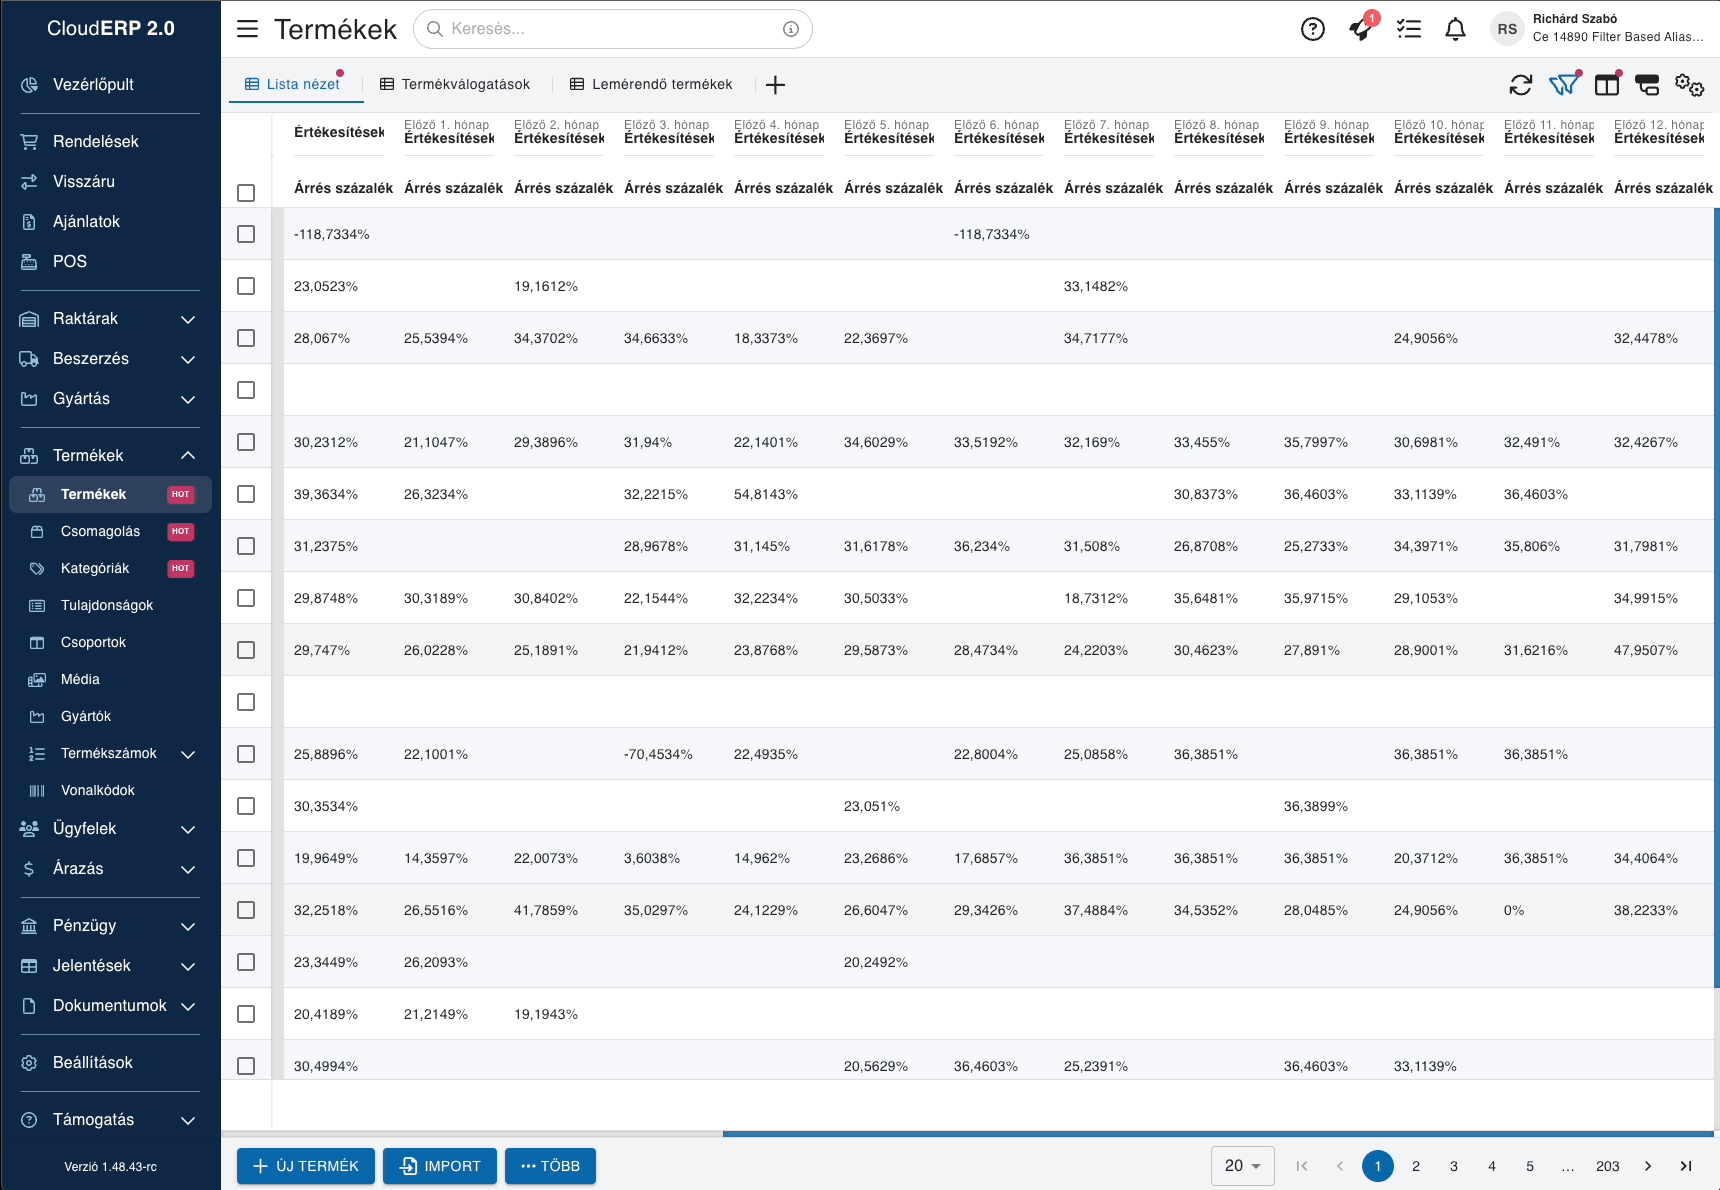Open the notifications bell
1720x1190 pixels.
1456,29
